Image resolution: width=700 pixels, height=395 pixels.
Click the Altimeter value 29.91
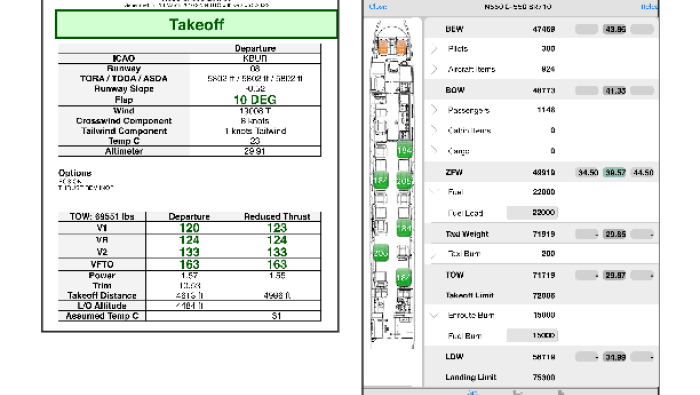pyautogui.click(x=255, y=151)
